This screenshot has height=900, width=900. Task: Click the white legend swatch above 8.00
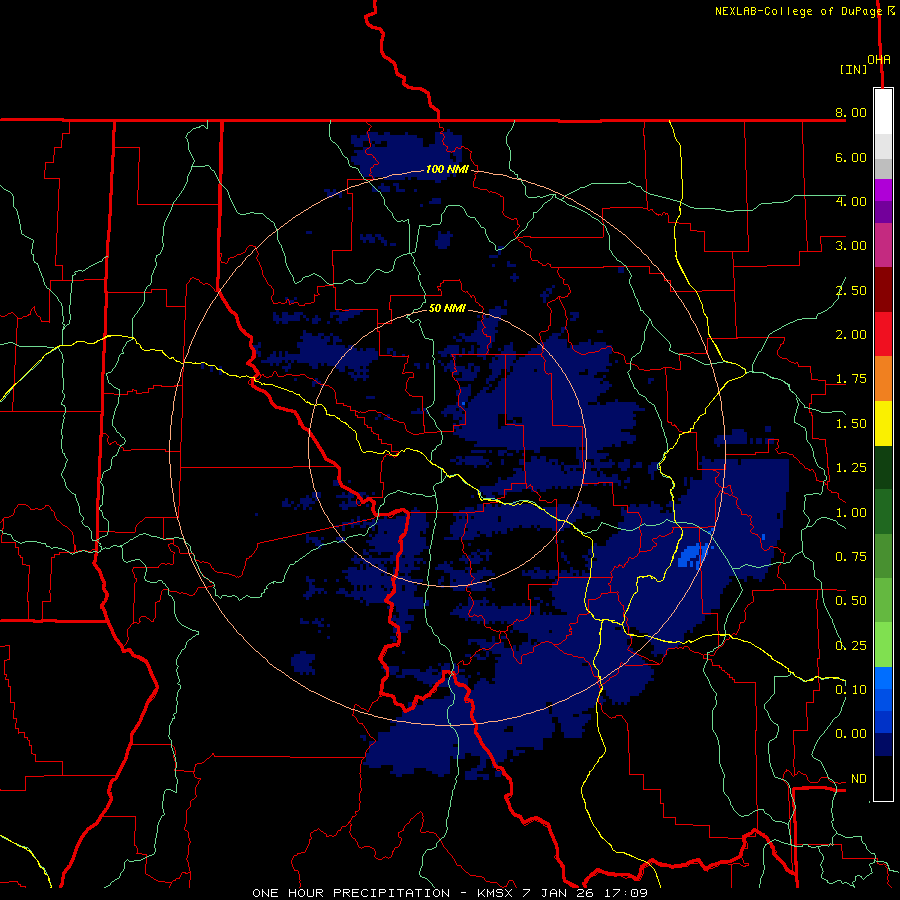click(883, 111)
